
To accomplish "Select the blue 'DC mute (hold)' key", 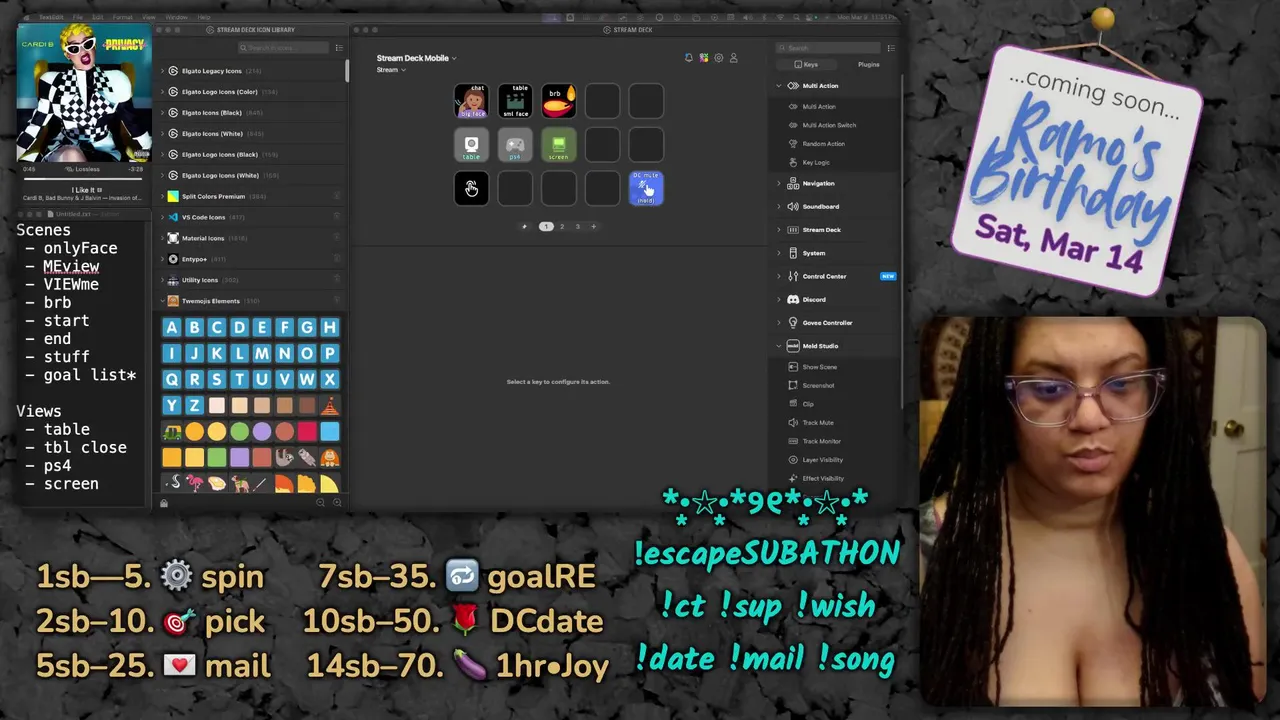I will coord(646,189).
